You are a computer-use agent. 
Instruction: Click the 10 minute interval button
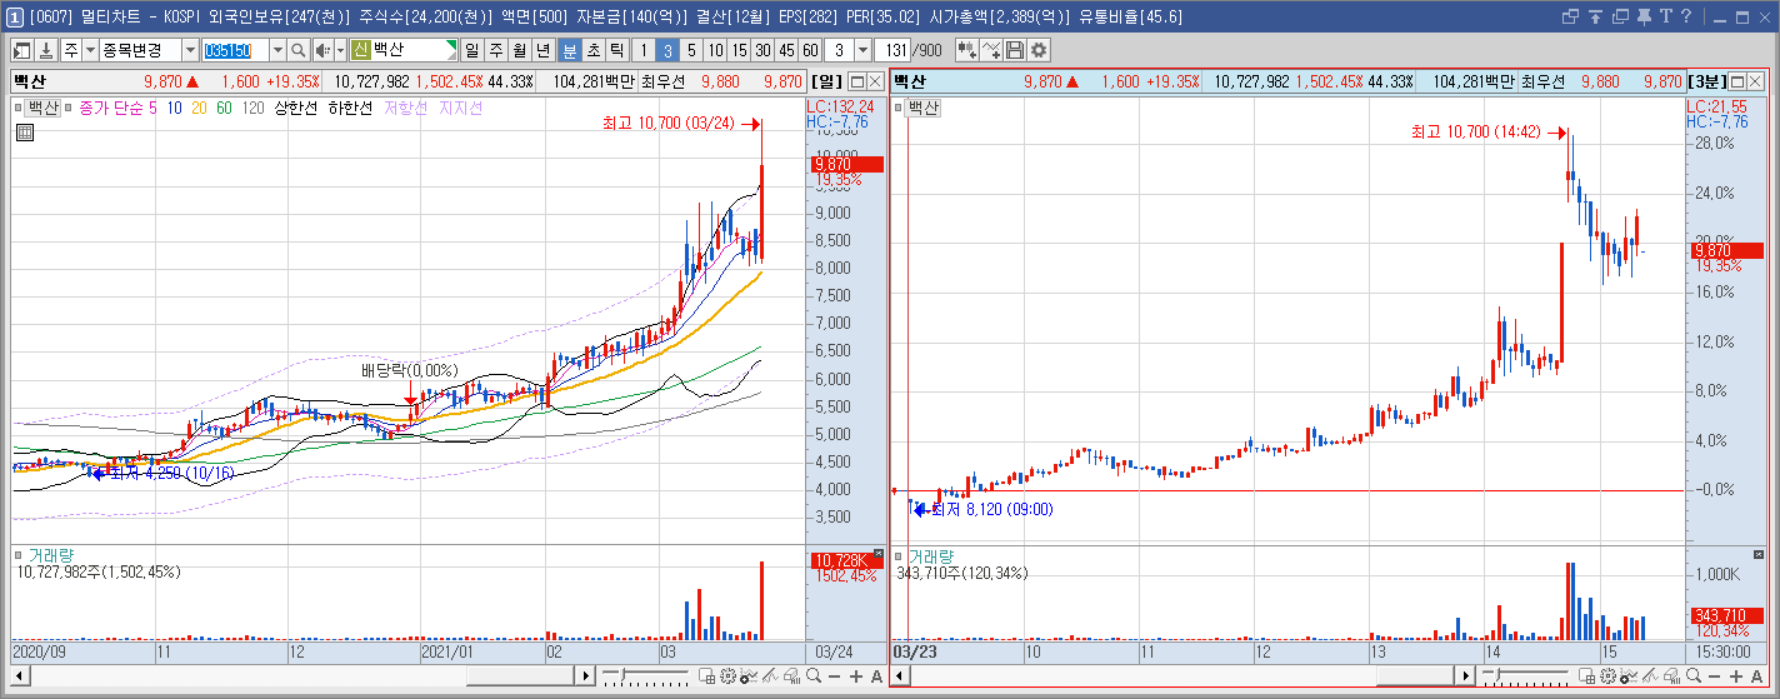pos(715,50)
